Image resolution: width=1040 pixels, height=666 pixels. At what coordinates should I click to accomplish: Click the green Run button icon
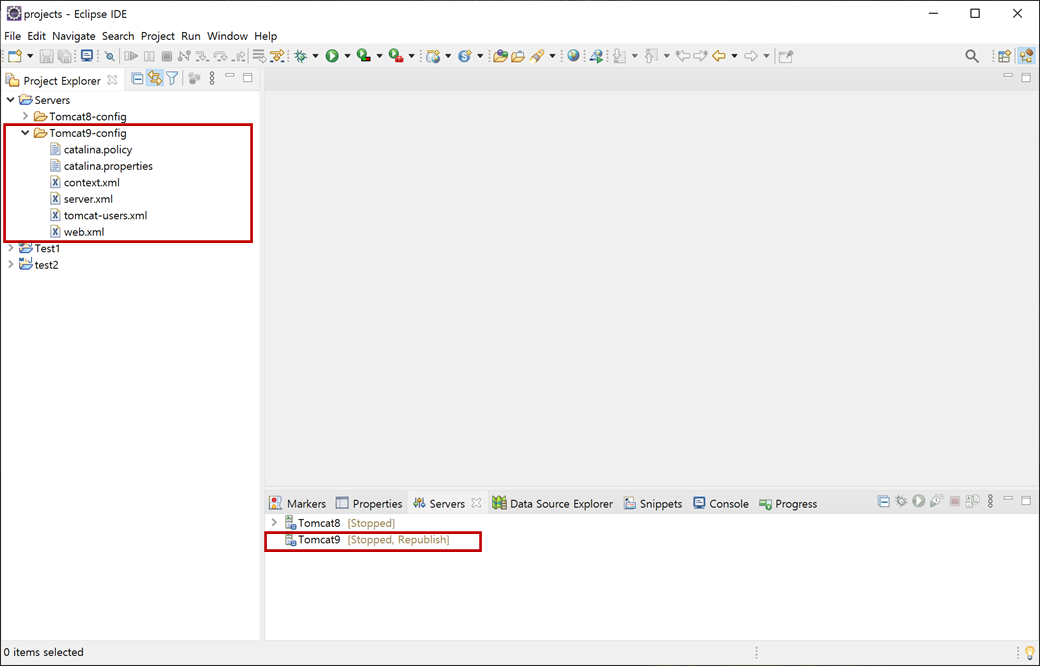pos(332,56)
